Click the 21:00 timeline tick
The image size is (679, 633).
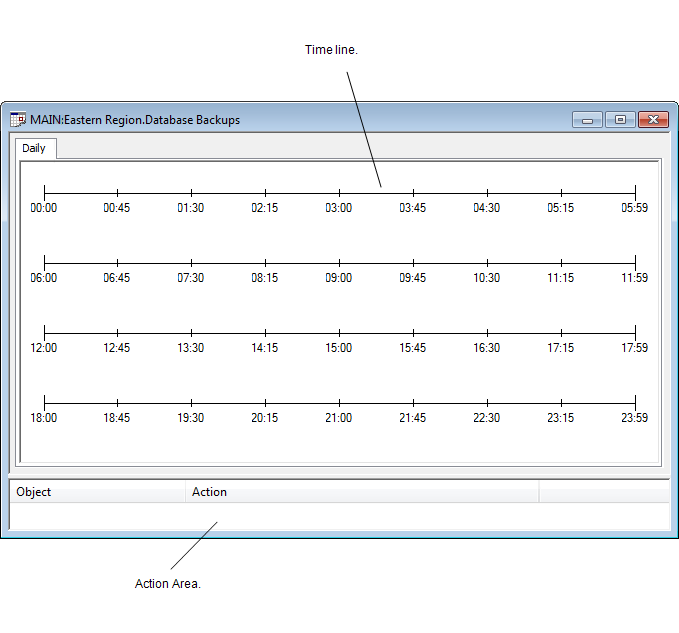(339, 403)
